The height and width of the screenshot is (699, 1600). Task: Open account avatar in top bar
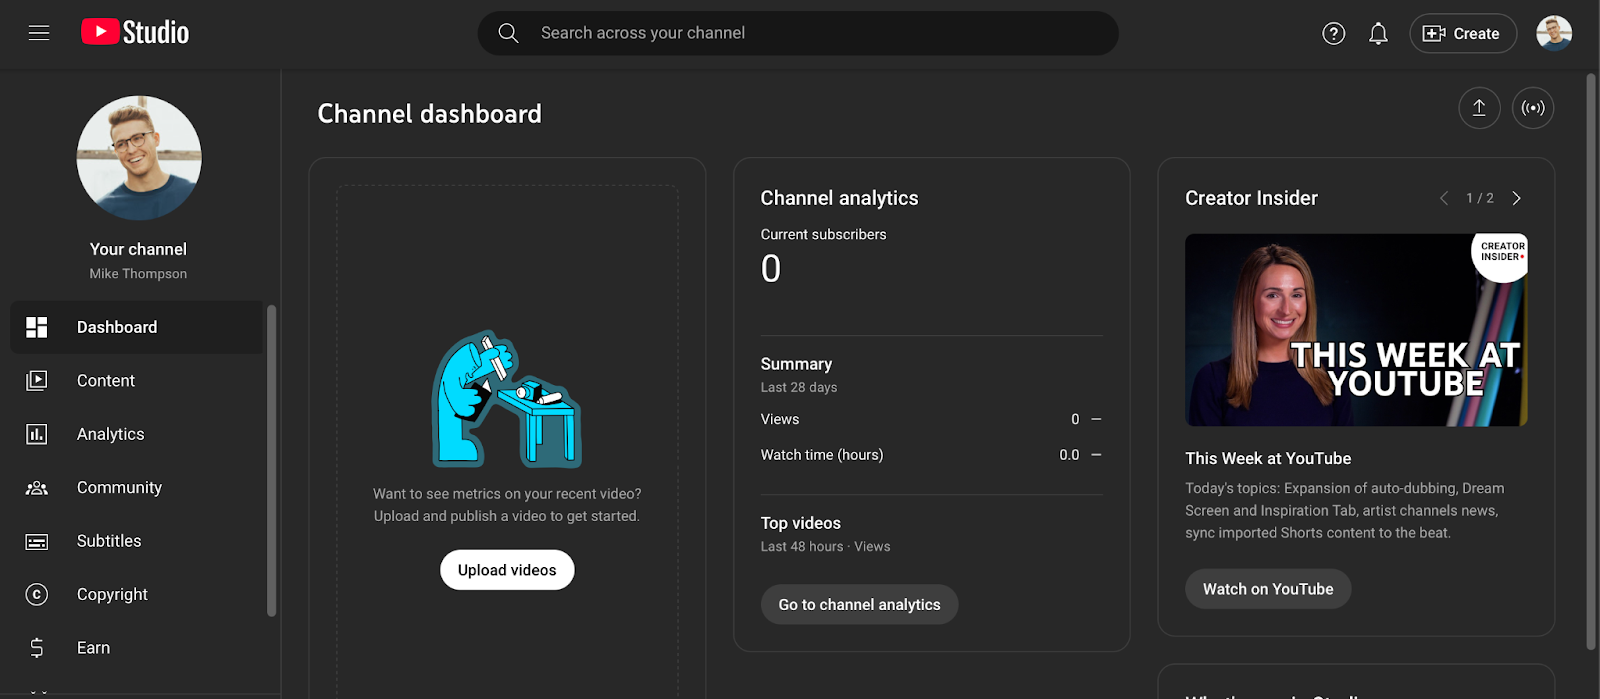coord(1554,33)
